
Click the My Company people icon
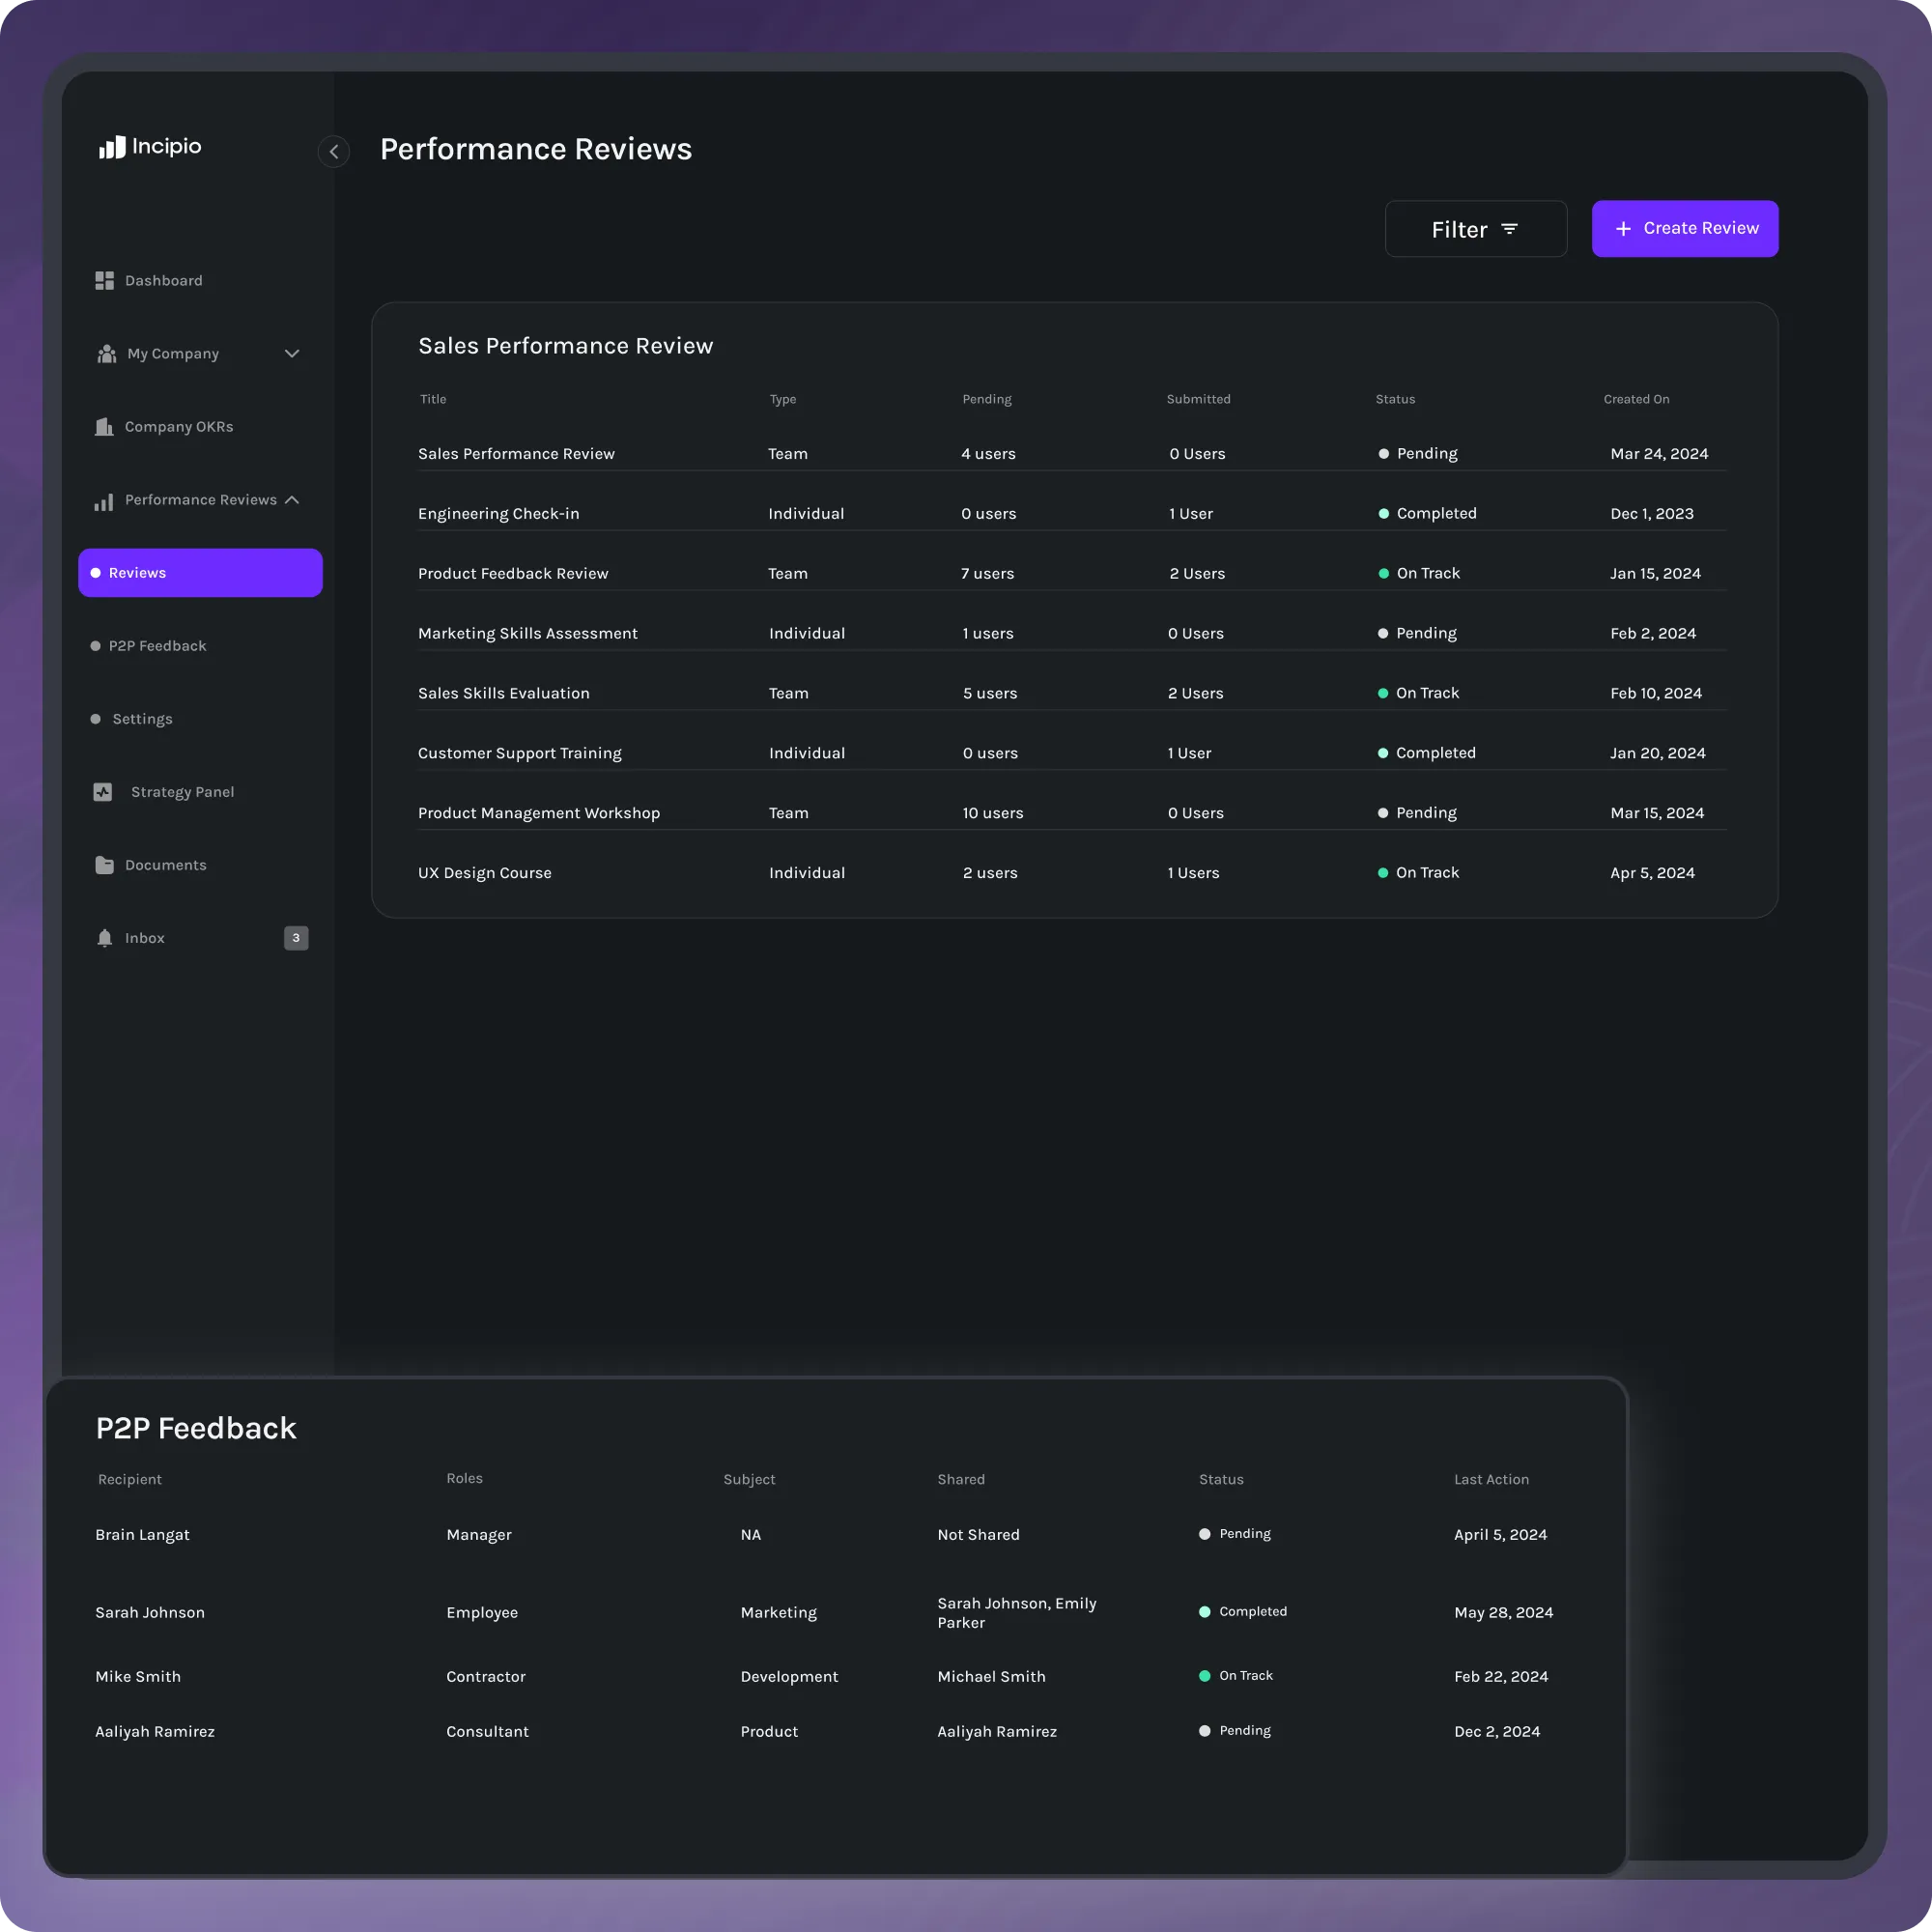tap(106, 354)
